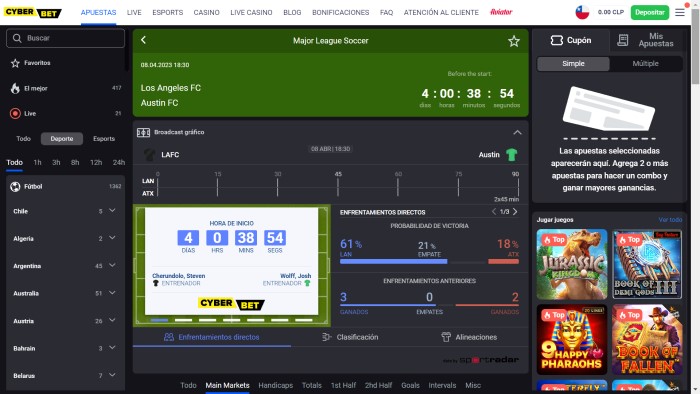Expand the Australia leagues list

pyautogui.click(x=112, y=293)
